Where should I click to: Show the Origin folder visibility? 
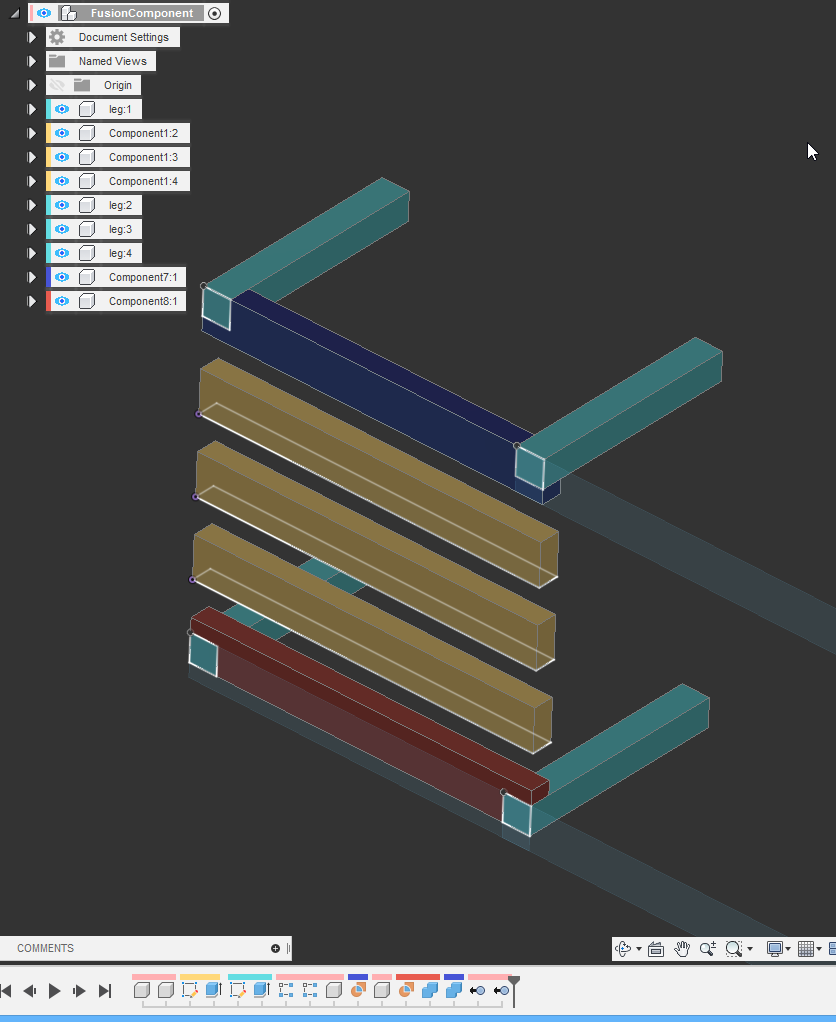pyautogui.click(x=58, y=84)
